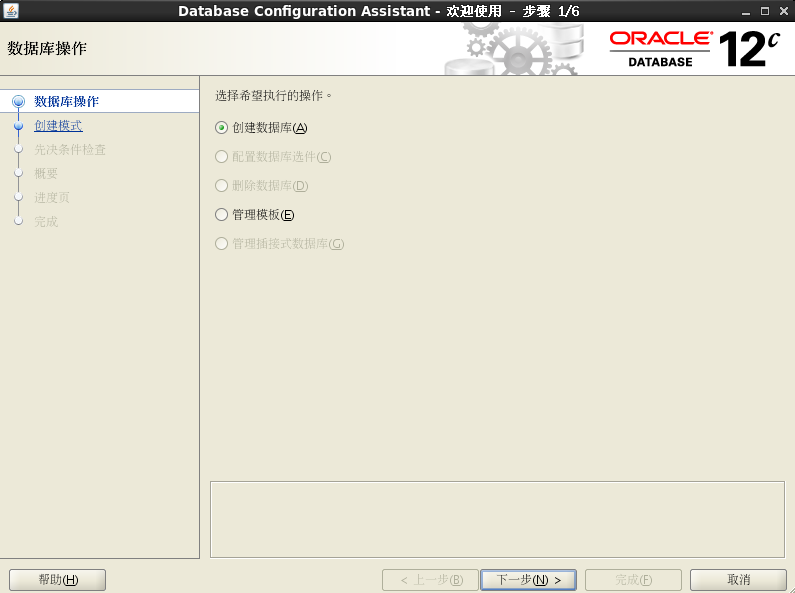The image size is (795, 593).
Task: Minimize the Database Configuration Assistant window
Action: (x=745, y=11)
